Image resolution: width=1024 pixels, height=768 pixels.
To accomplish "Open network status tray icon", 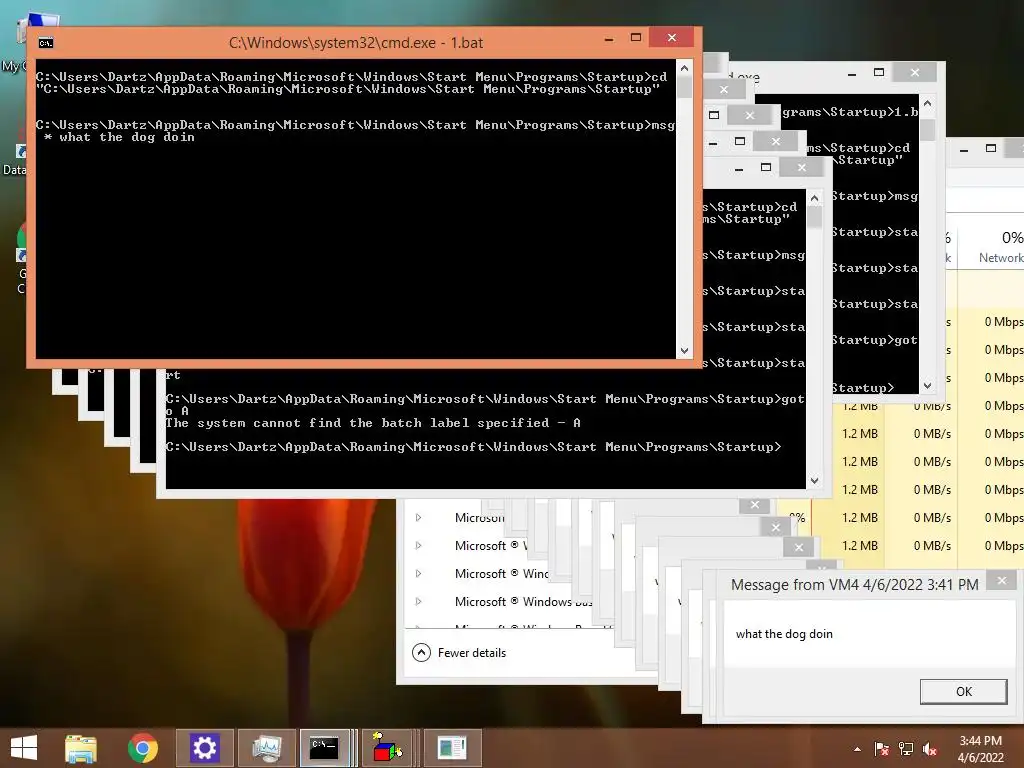I will pyautogui.click(x=906, y=749).
